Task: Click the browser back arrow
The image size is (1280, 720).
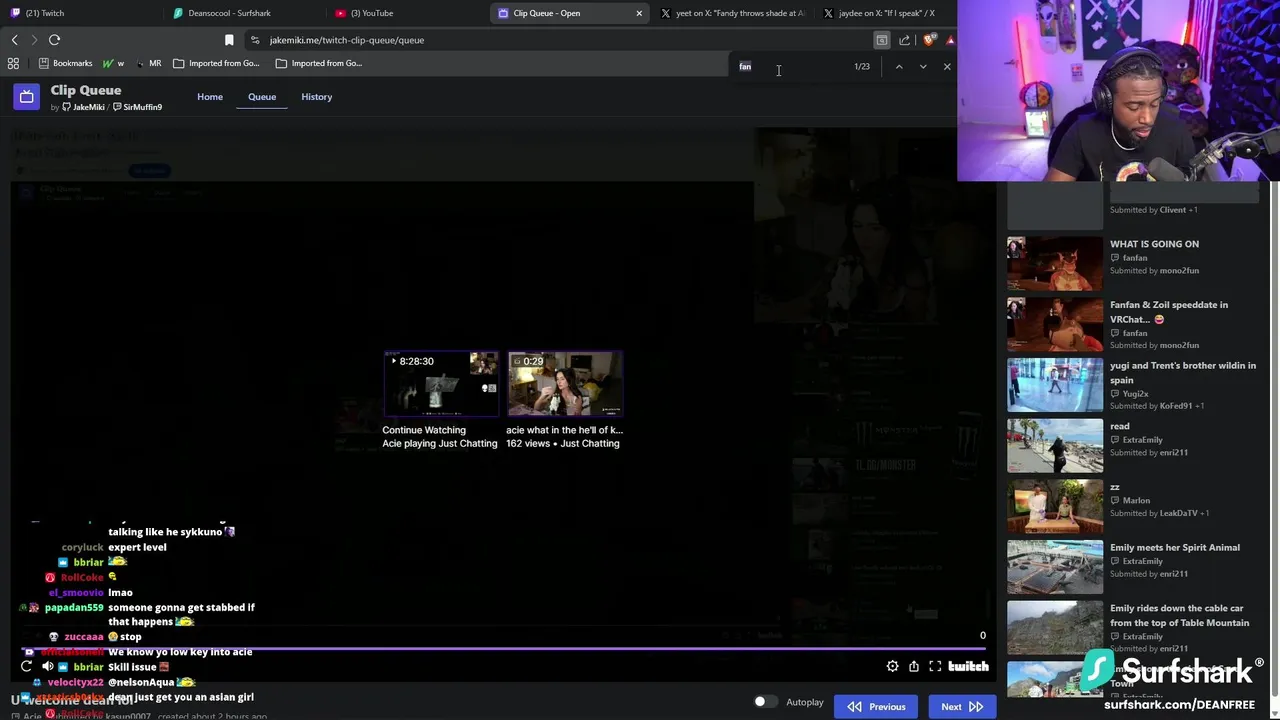Action: click(14, 40)
